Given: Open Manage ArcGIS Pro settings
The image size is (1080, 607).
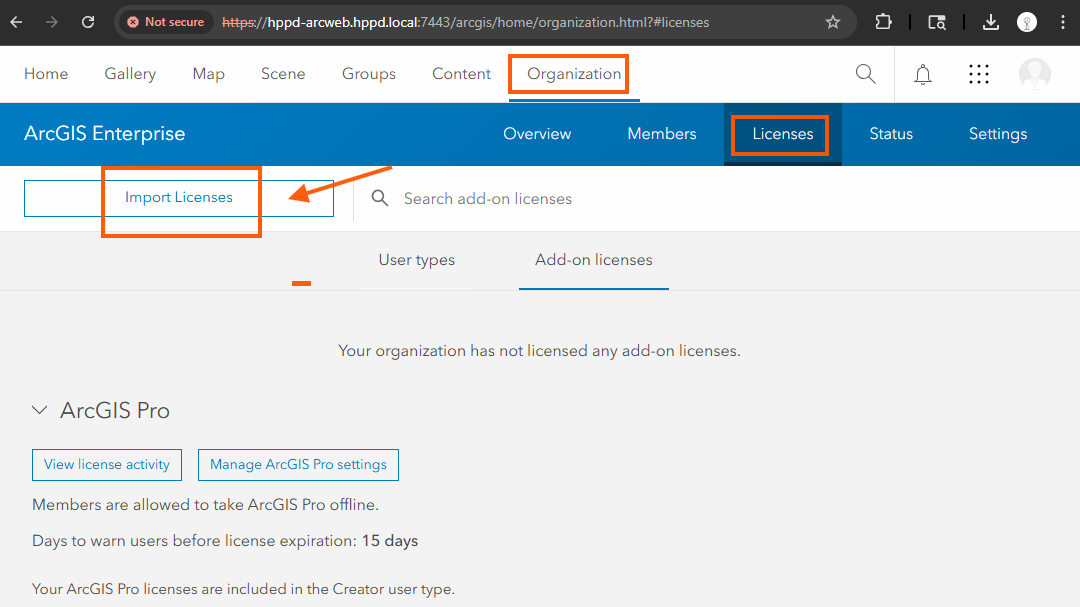Looking at the screenshot, I should click(x=298, y=465).
